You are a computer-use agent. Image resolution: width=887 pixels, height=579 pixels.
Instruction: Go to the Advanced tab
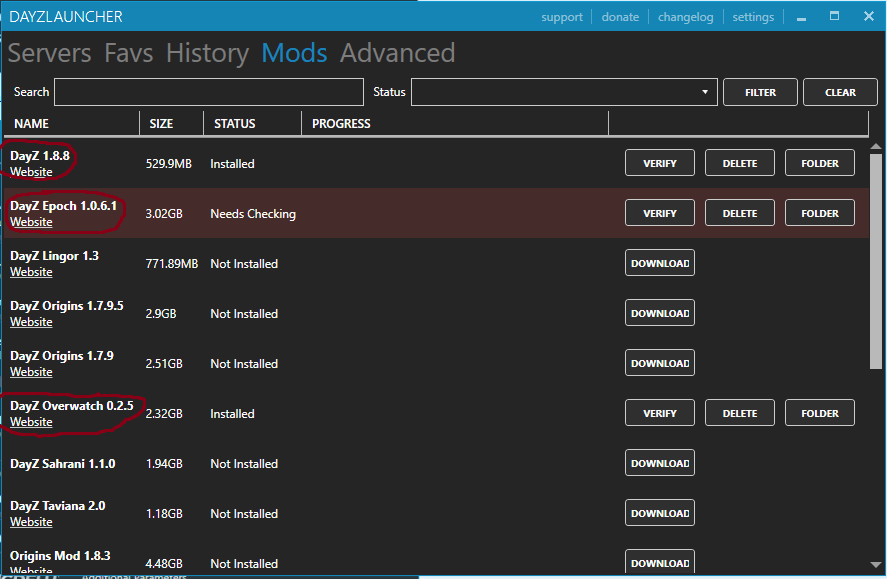pyautogui.click(x=397, y=53)
